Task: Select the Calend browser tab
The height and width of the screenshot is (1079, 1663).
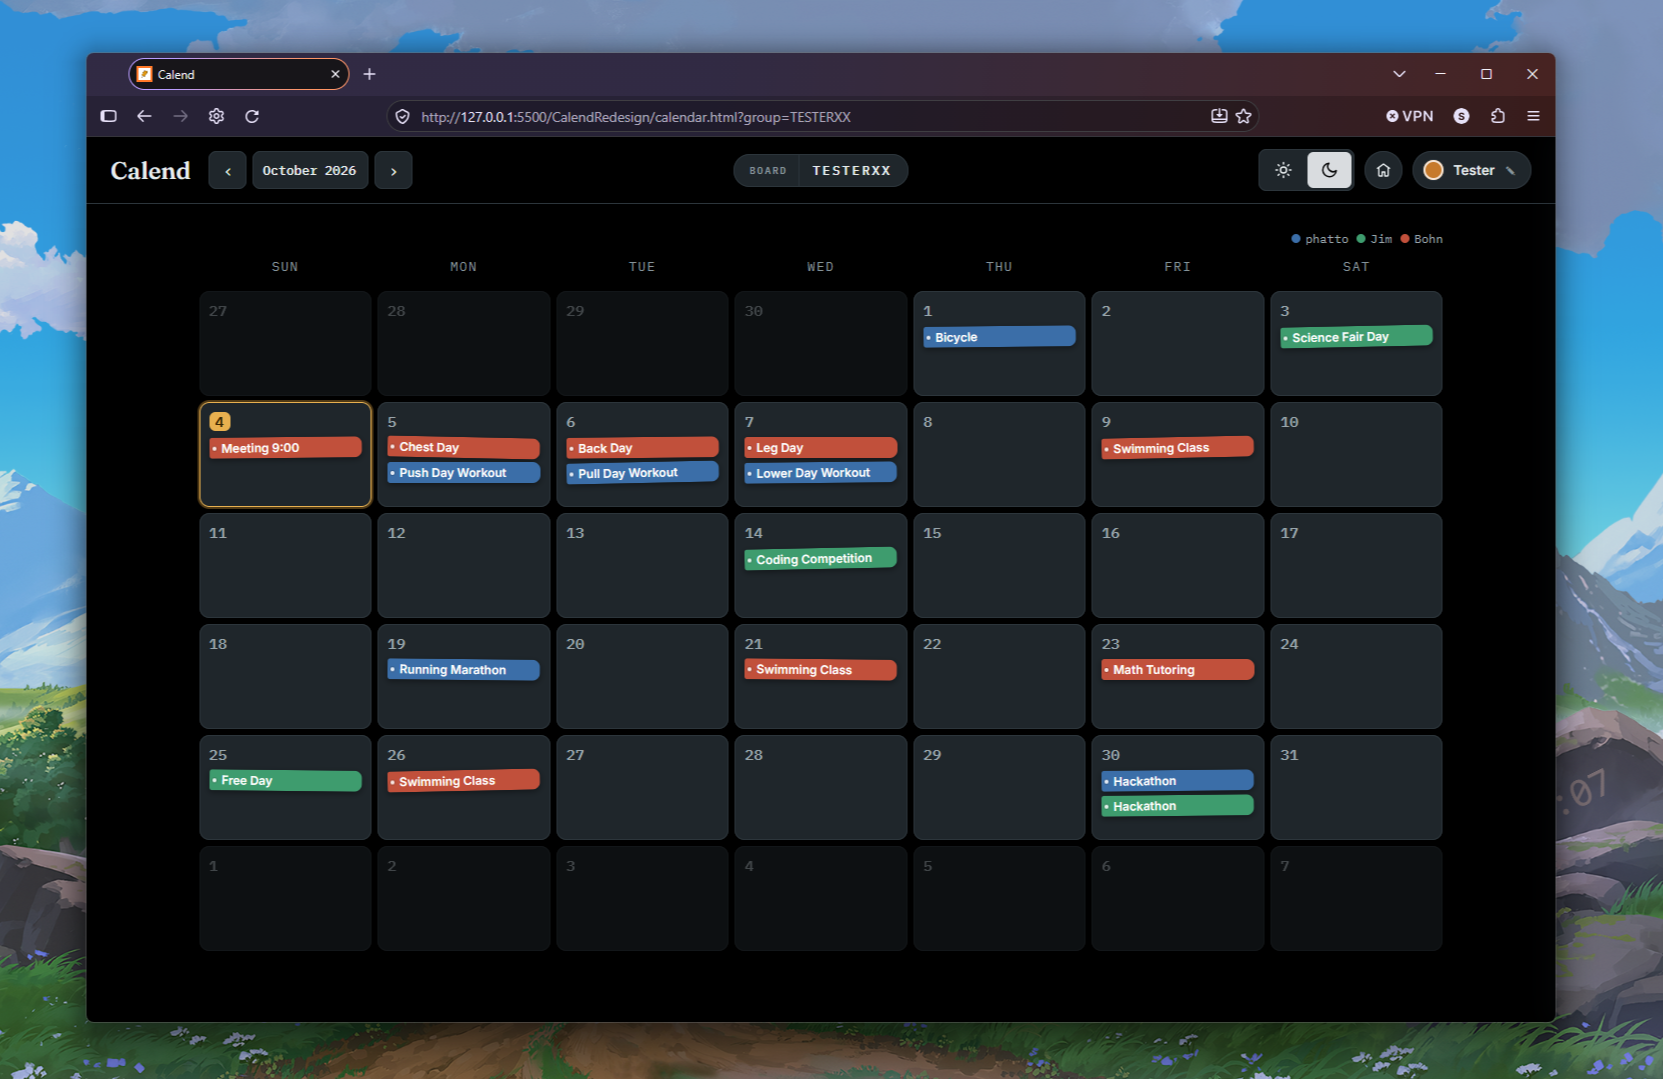Action: pos(238,74)
